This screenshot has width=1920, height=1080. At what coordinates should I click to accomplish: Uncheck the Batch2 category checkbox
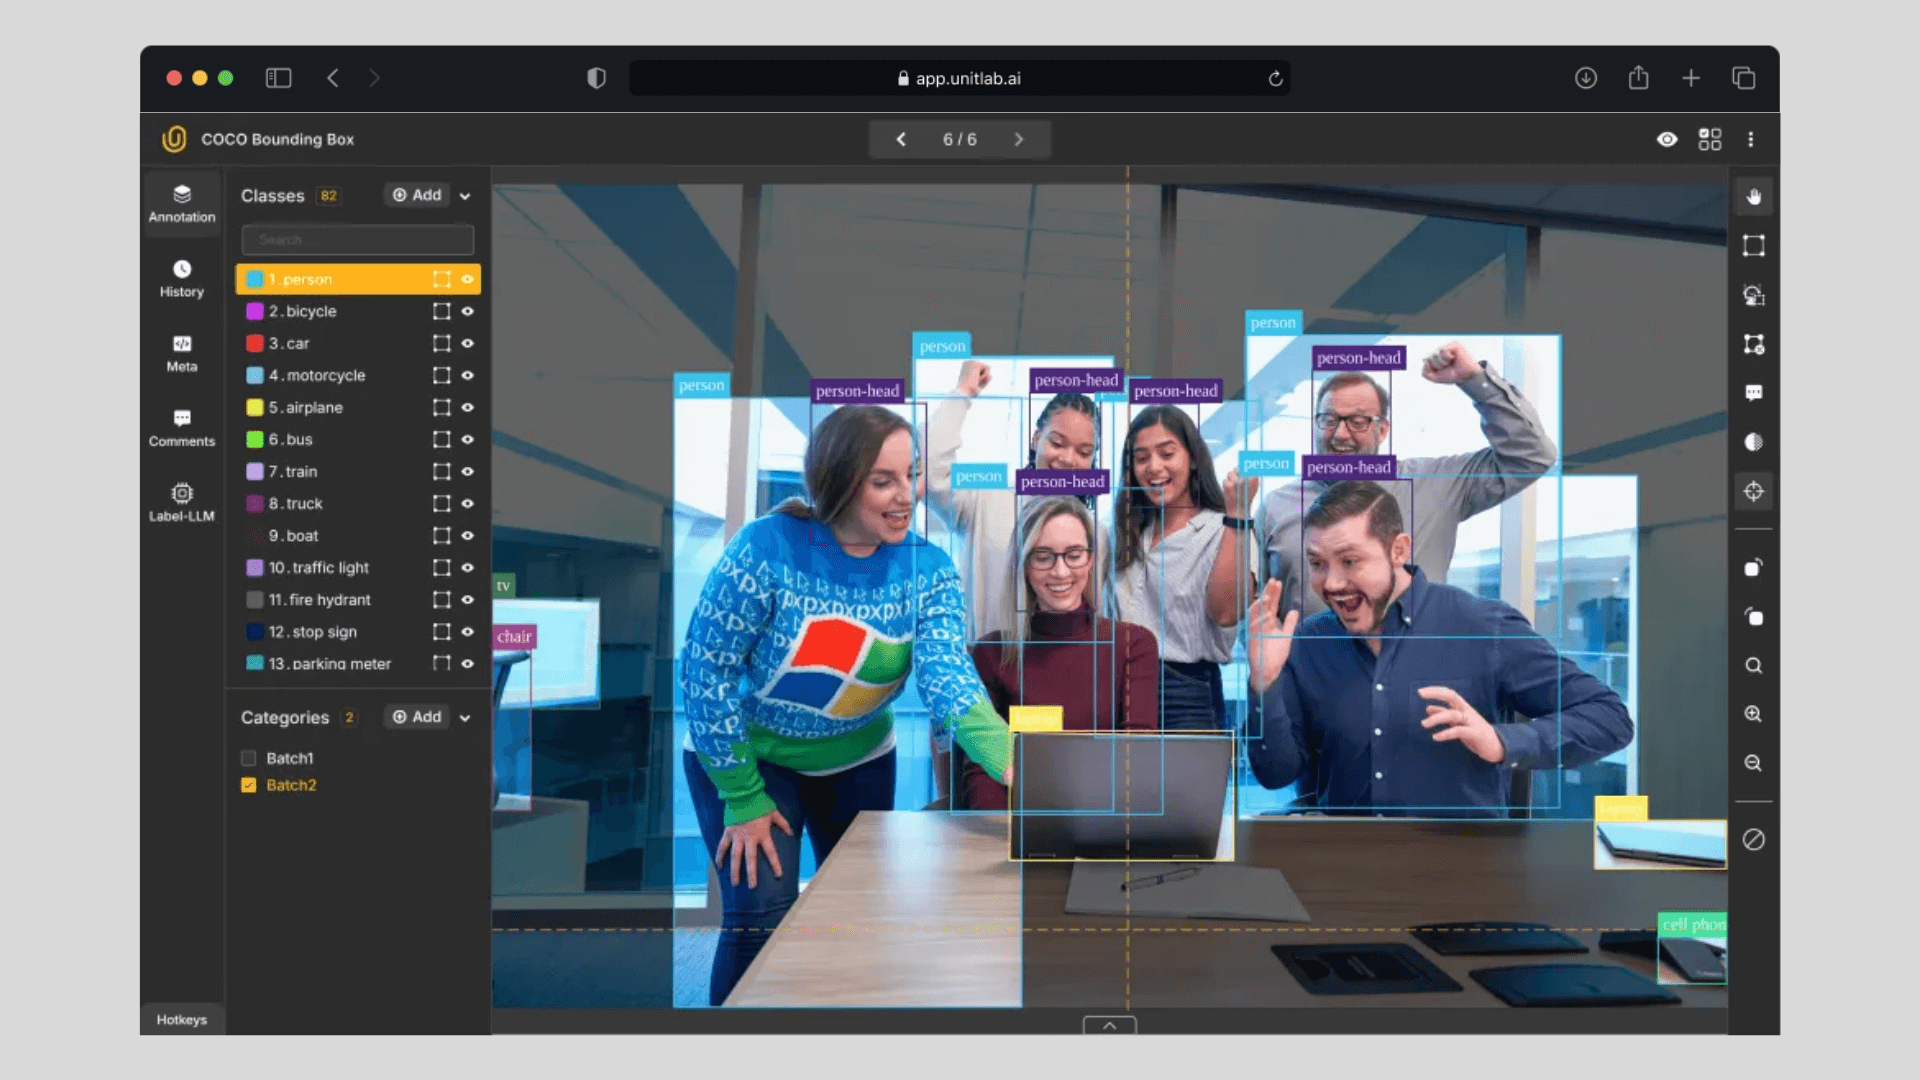tap(249, 785)
